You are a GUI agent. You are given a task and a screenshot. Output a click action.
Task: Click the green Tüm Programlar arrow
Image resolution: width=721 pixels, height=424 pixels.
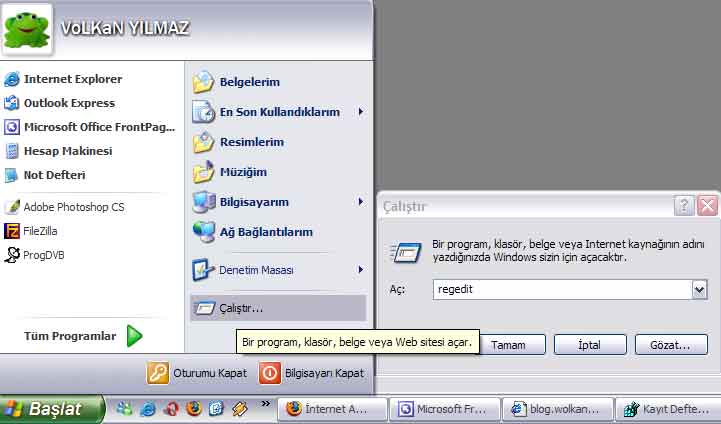(x=134, y=336)
